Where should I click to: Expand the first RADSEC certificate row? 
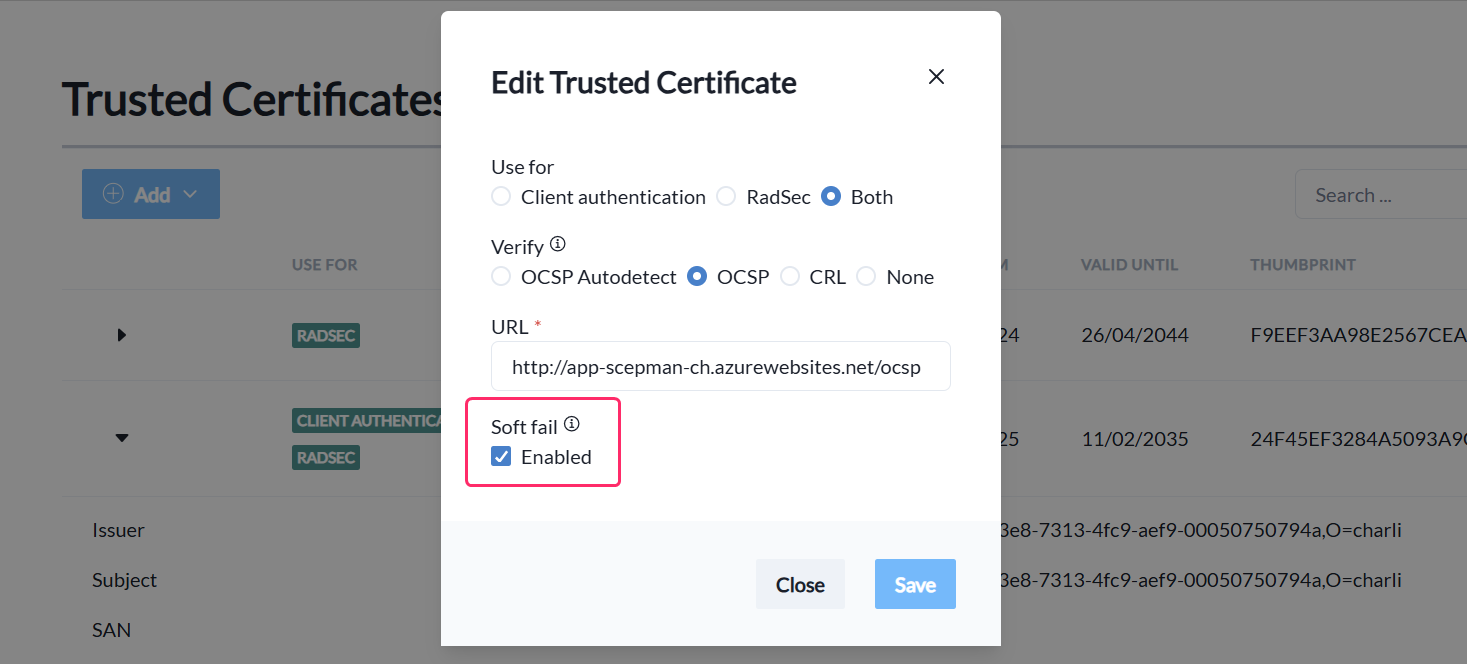pyautogui.click(x=122, y=335)
